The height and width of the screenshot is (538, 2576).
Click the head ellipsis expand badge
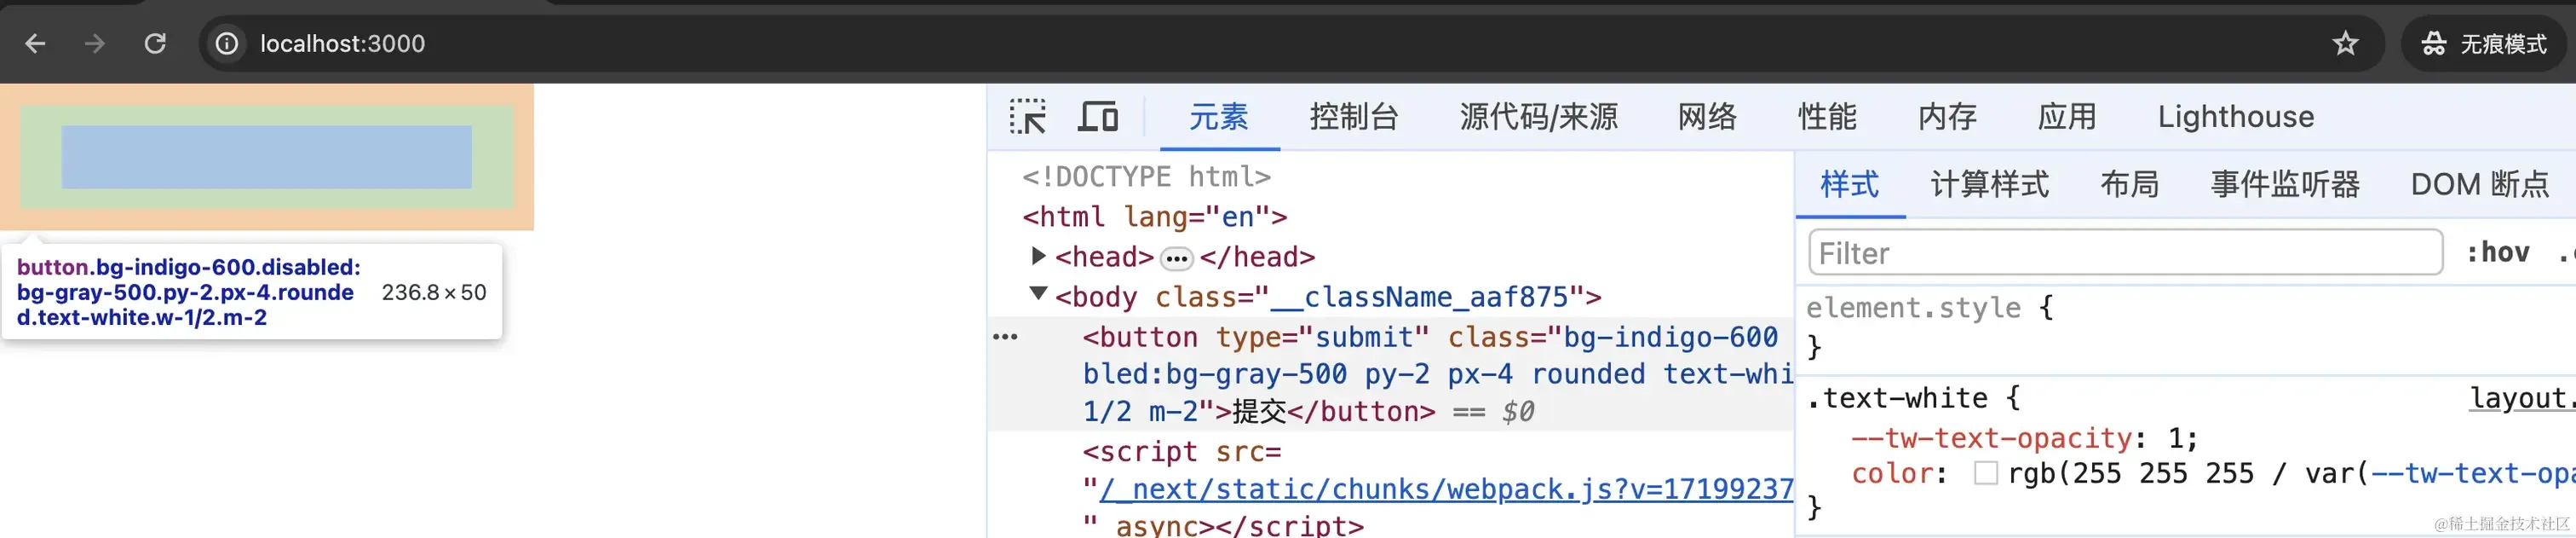(1176, 258)
